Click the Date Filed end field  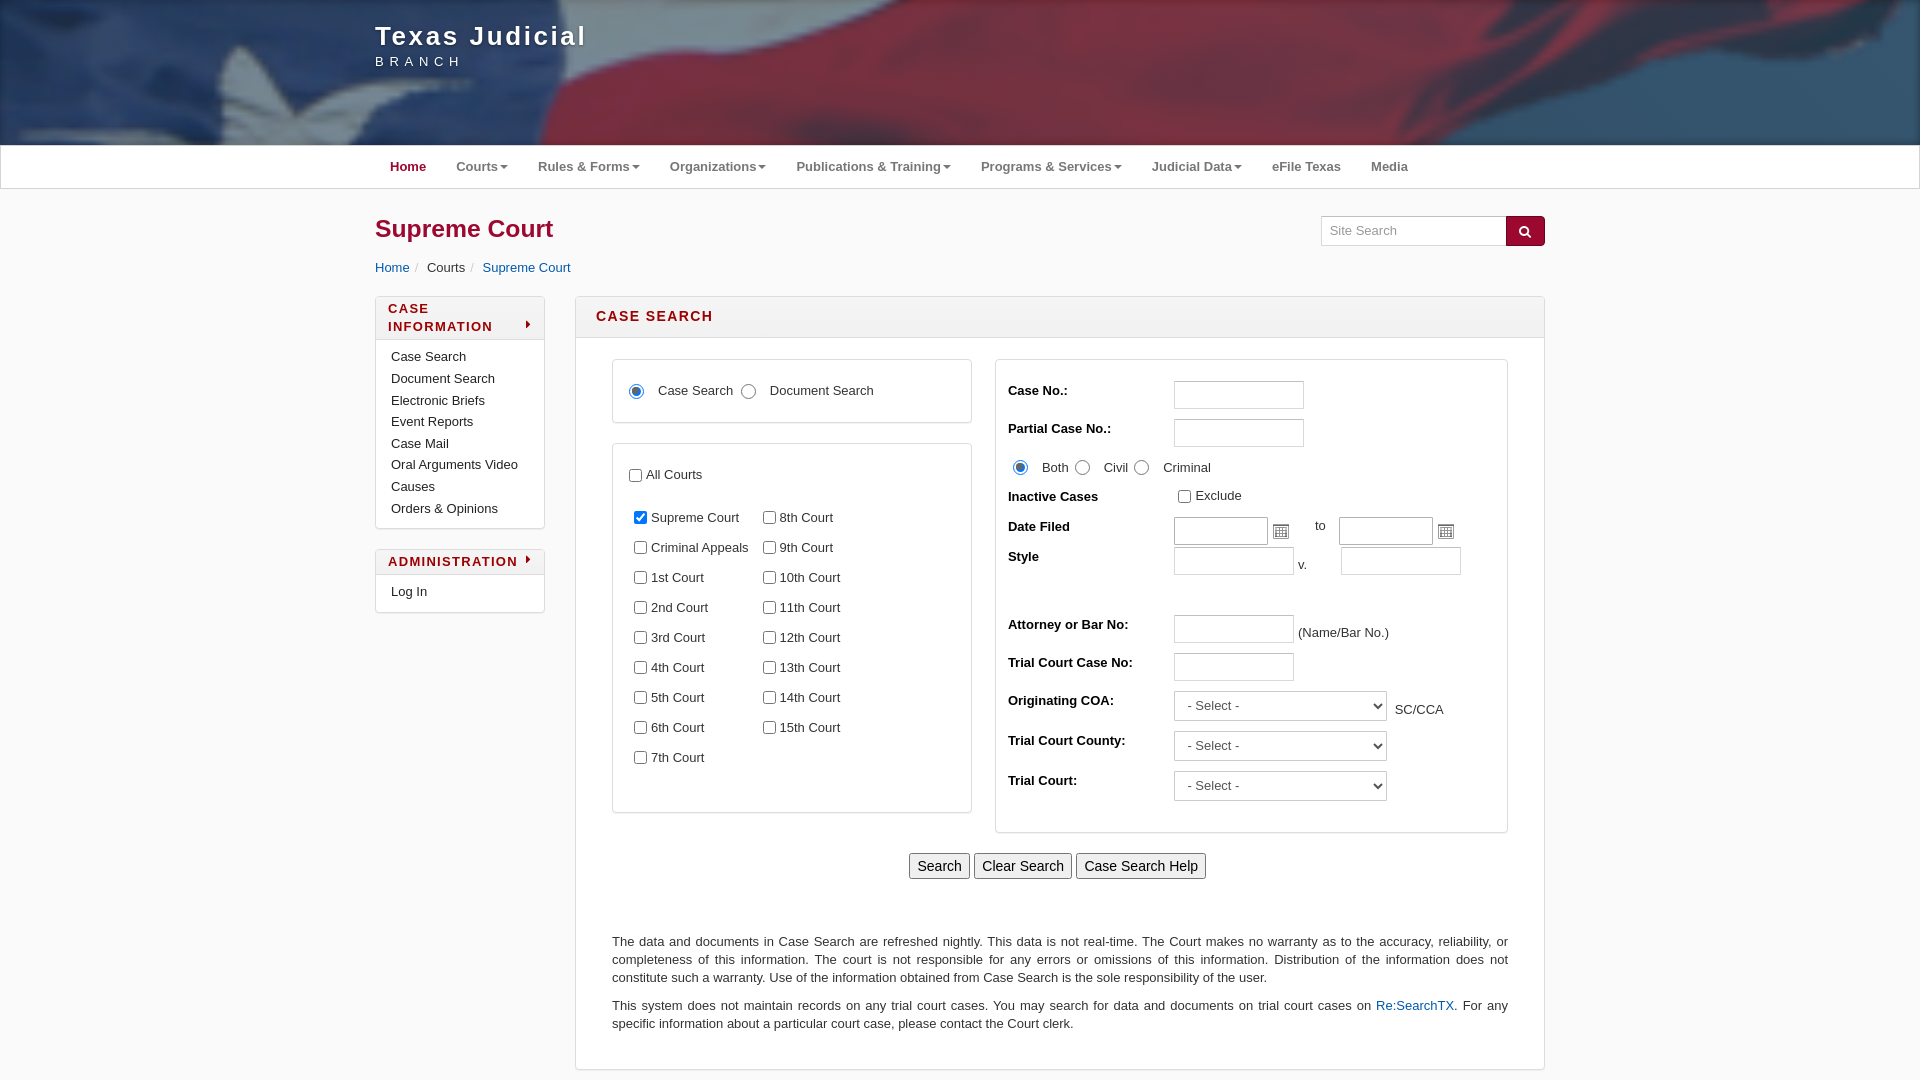(x=1386, y=531)
